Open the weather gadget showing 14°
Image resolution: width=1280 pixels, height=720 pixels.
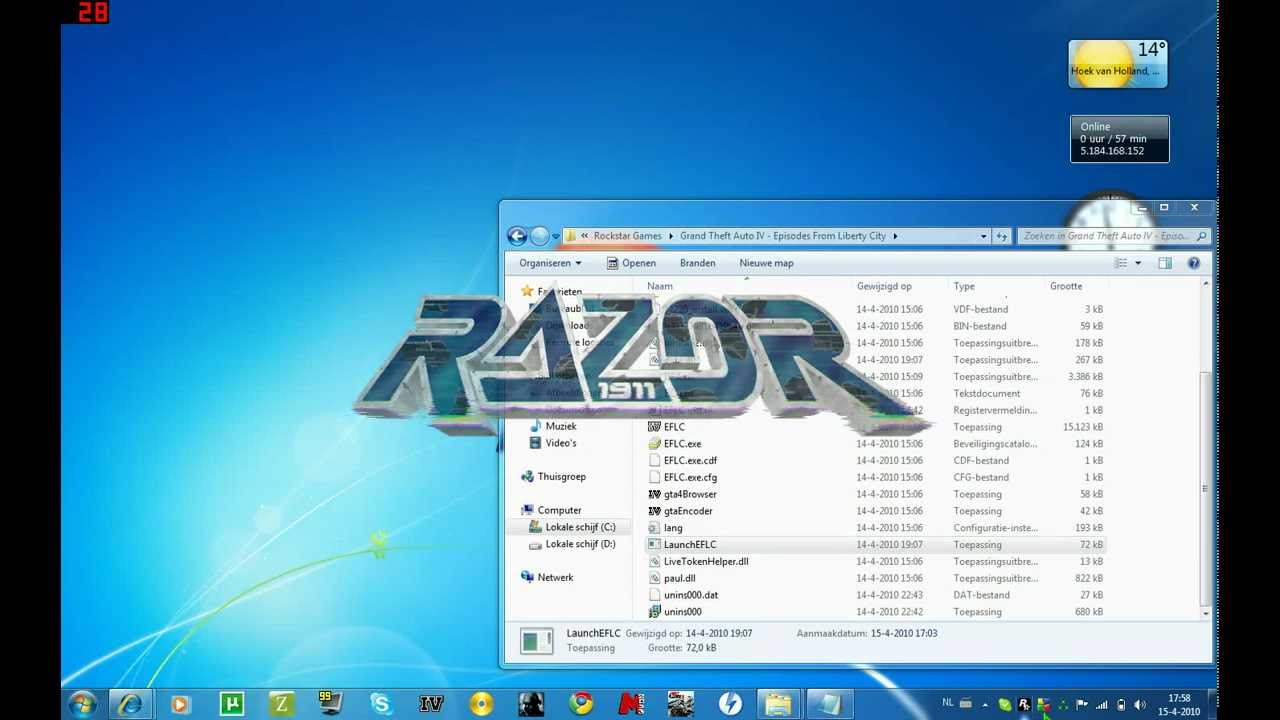1118,64
